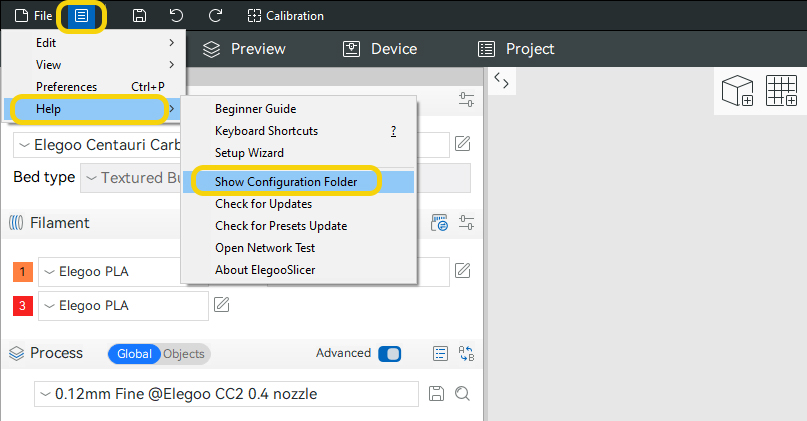The width and height of the screenshot is (807, 421).
Task: Click the undo arrow icon
Action: coord(177,16)
